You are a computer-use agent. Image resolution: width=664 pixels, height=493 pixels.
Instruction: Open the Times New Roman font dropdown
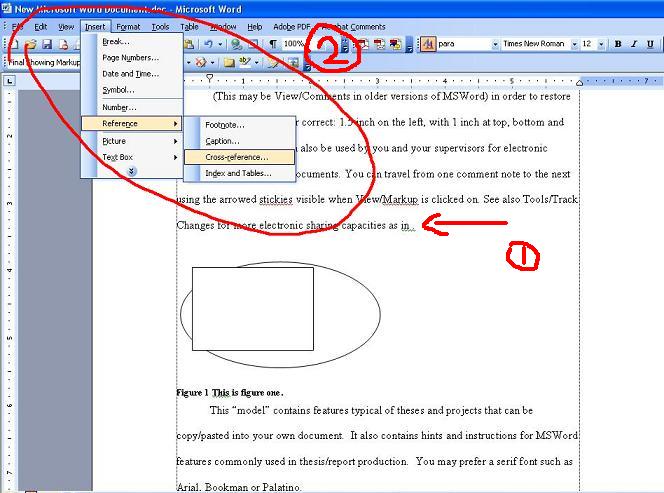(x=573, y=45)
